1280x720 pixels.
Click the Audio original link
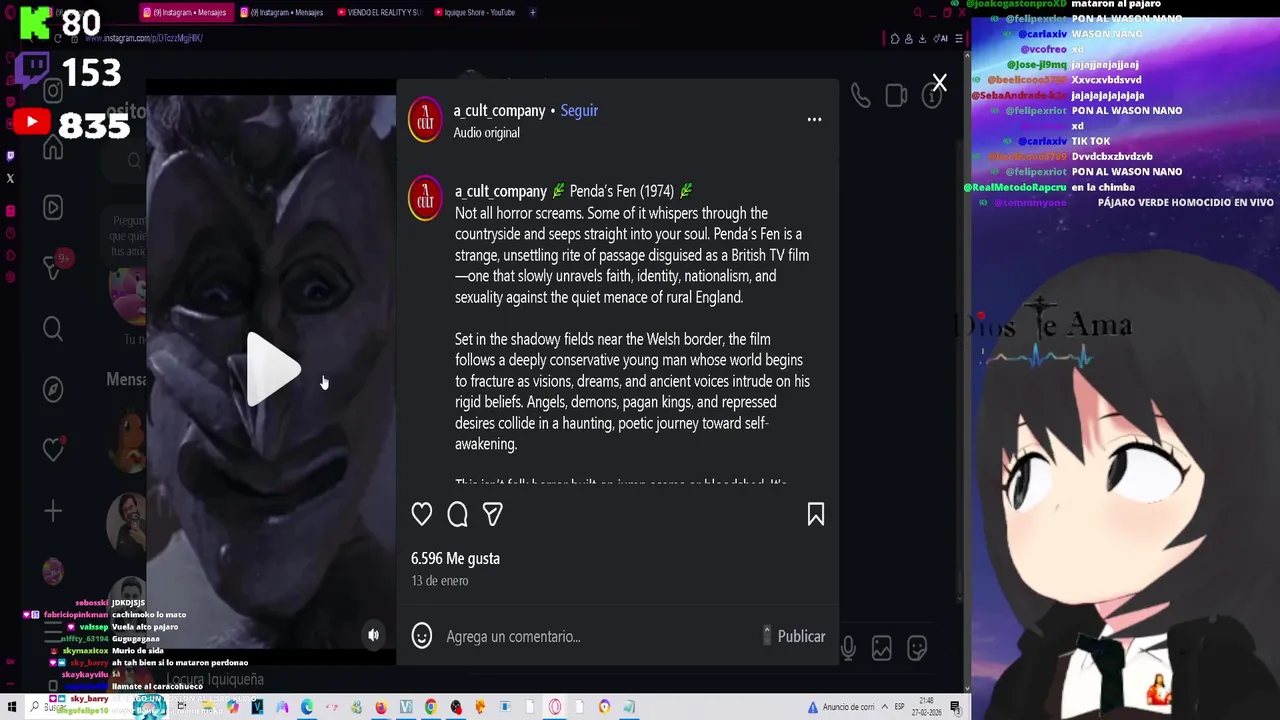pyautogui.click(x=486, y=132)
